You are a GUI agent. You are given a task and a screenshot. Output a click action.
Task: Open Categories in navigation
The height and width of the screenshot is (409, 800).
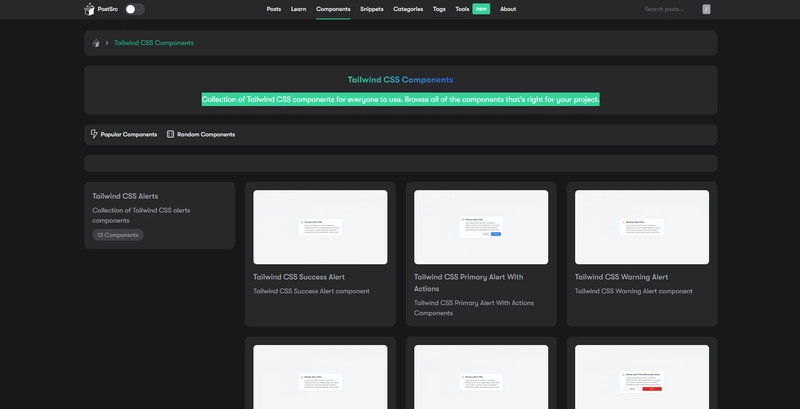click(x=408, y=9)
